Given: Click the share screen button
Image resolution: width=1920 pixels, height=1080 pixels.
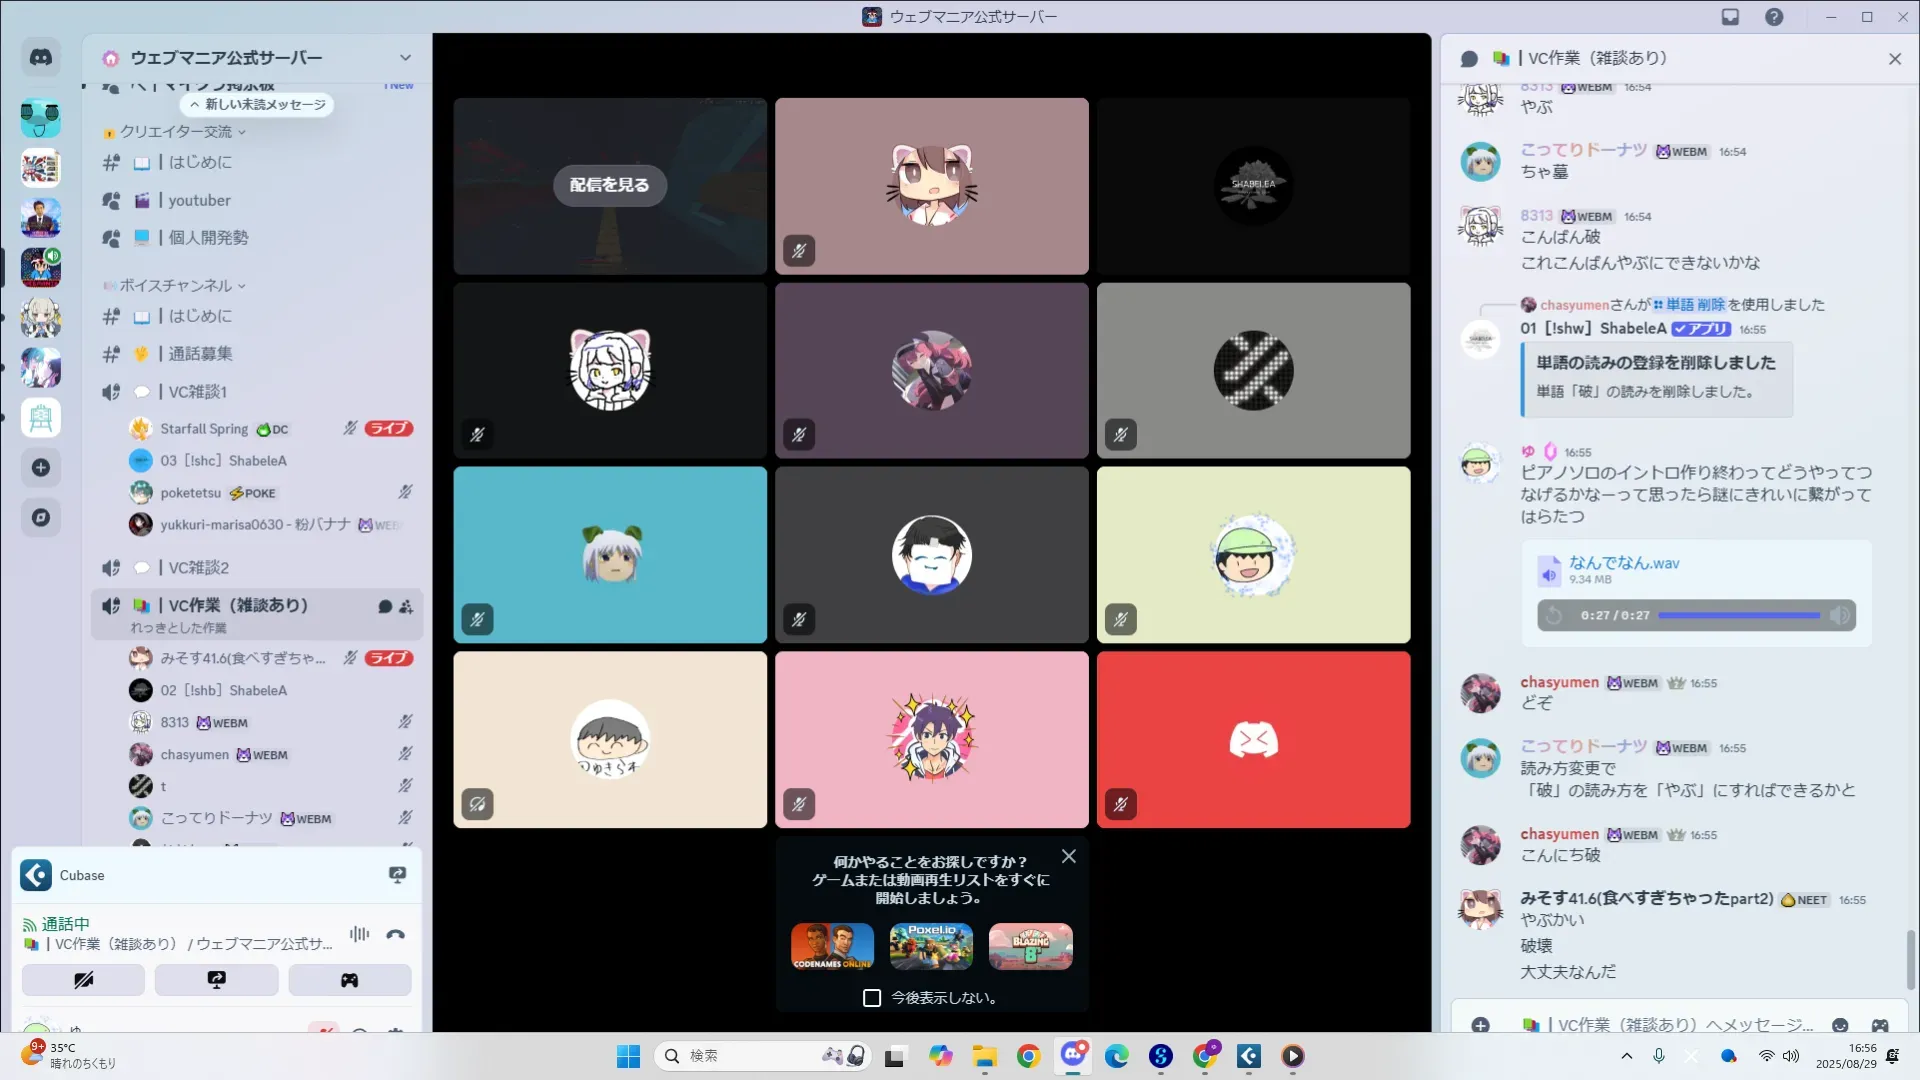Looking at the screenshot, I should click(216, 980).
